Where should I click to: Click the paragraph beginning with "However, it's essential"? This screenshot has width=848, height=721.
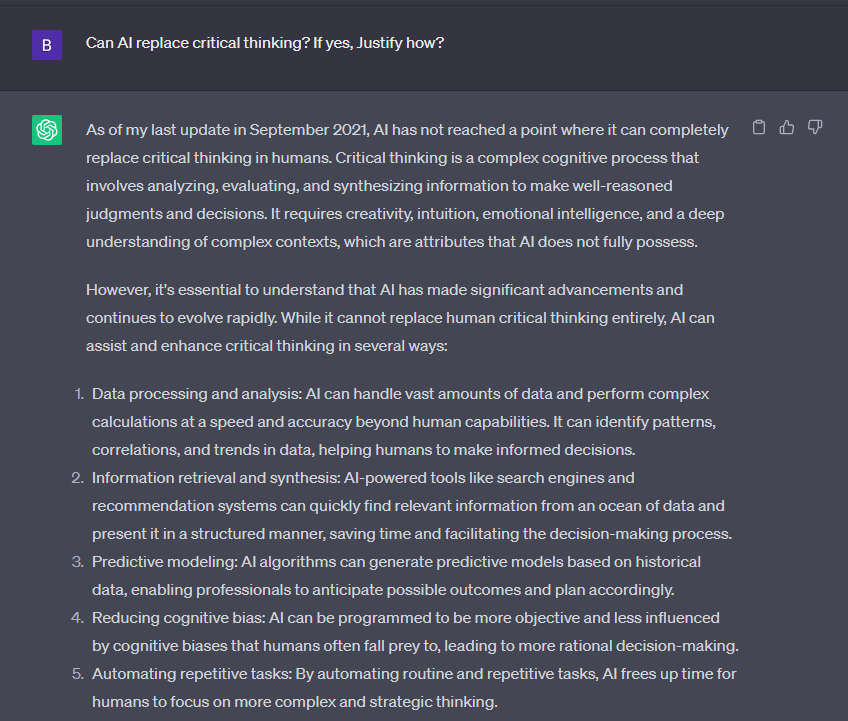pos(400,318)
